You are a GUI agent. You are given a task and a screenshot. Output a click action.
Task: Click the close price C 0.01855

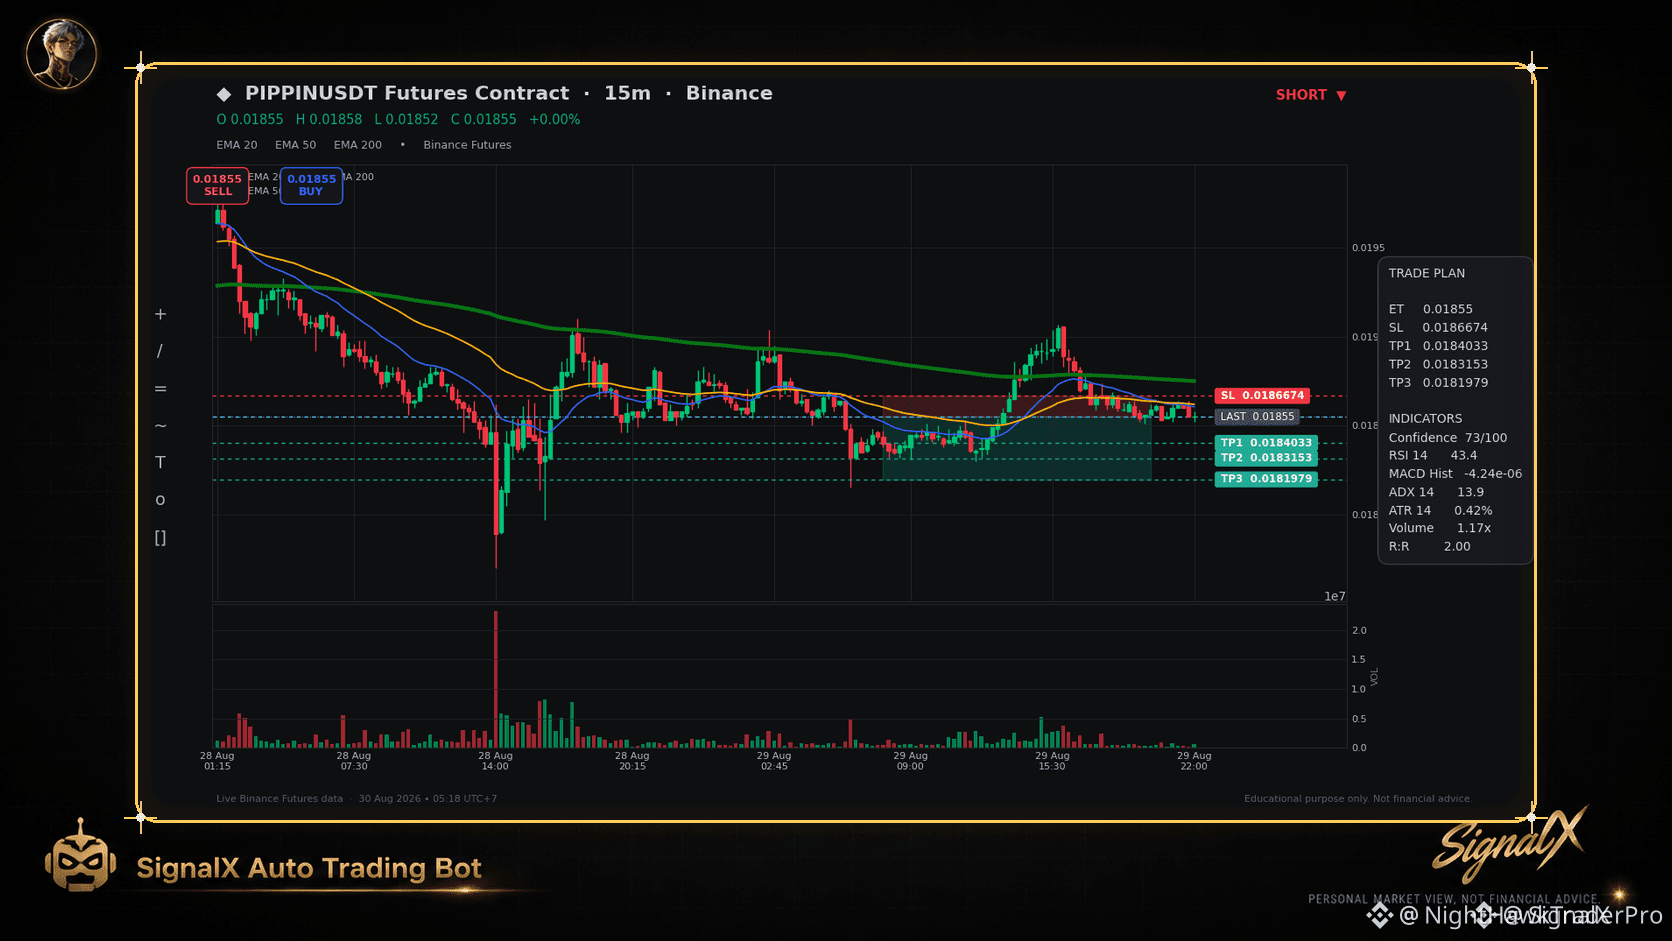pos(484,119)
